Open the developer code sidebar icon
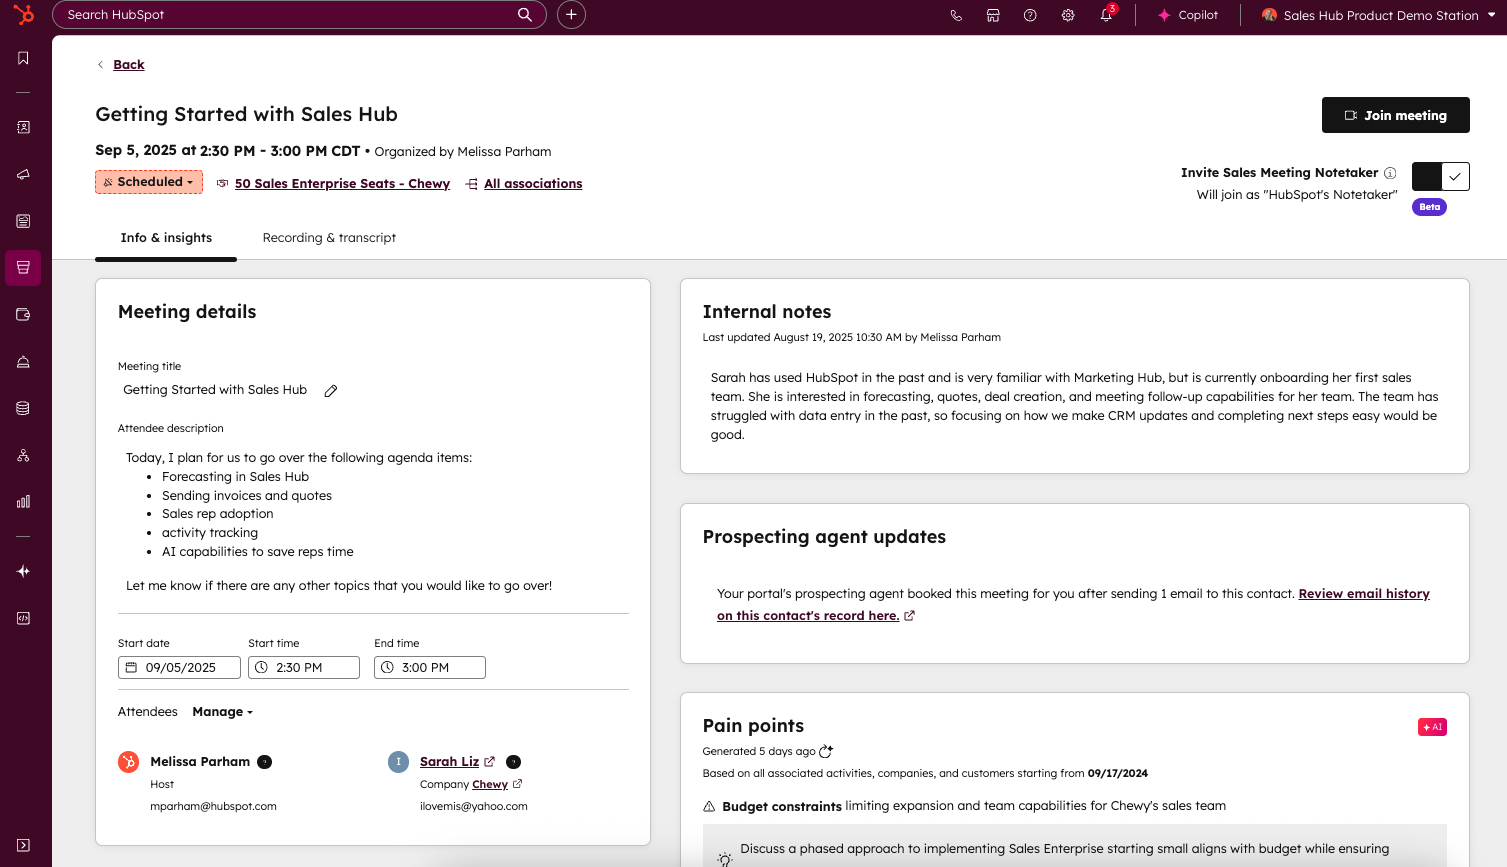Image resolution: width=1507 pixels, height=867 pixels. click(23, 618)
